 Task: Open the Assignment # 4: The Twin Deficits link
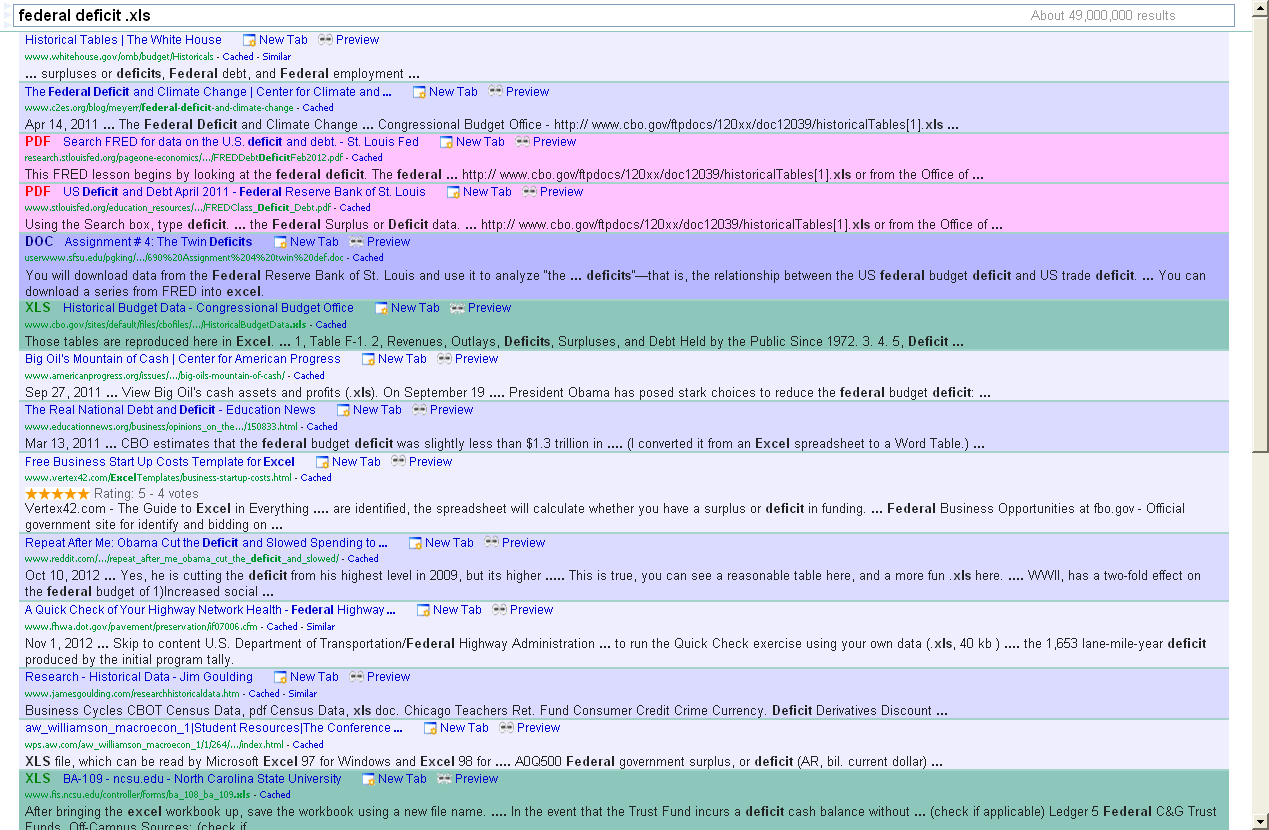coord(158,242)
